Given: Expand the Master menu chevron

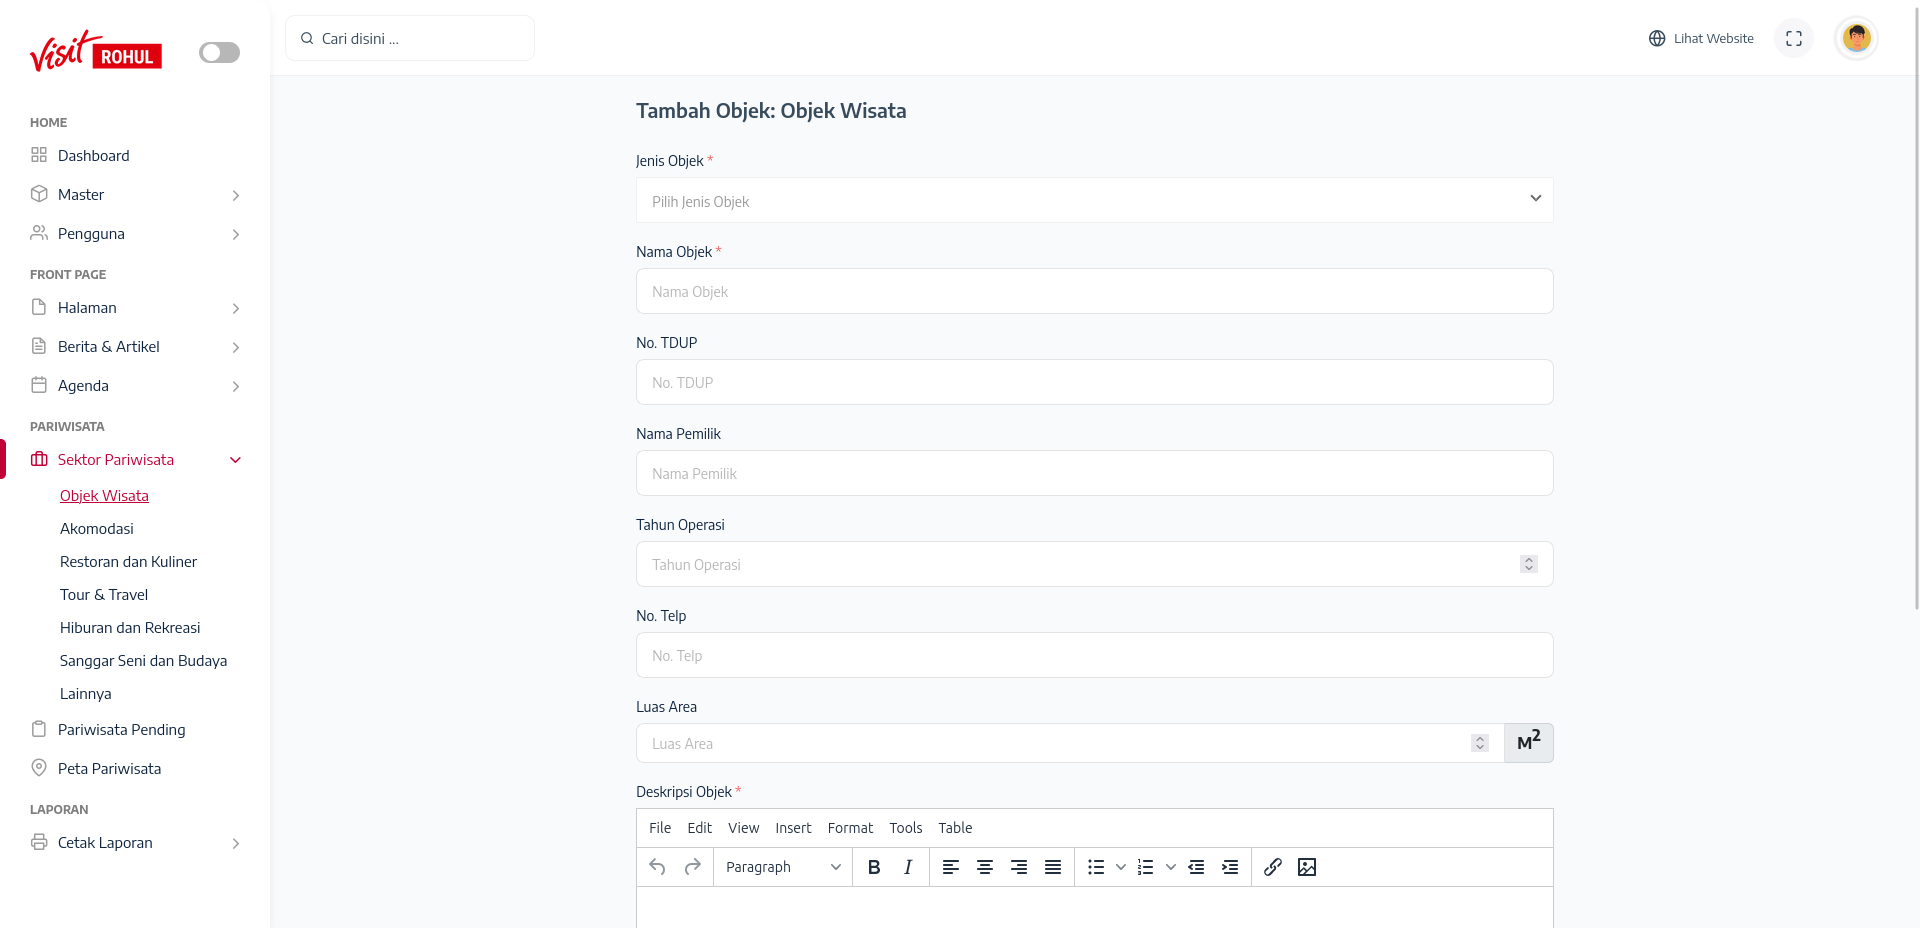Looking at the screenshot, I should point(236,195).
